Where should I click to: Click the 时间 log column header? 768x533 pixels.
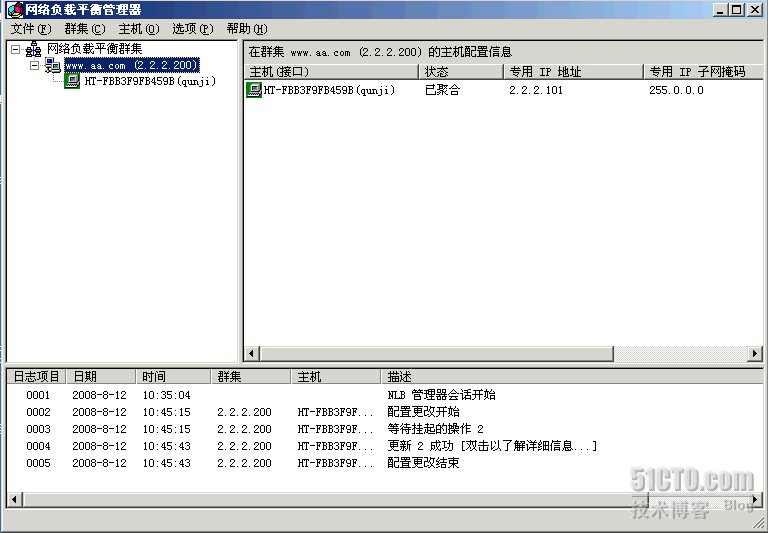pos(173,377)
